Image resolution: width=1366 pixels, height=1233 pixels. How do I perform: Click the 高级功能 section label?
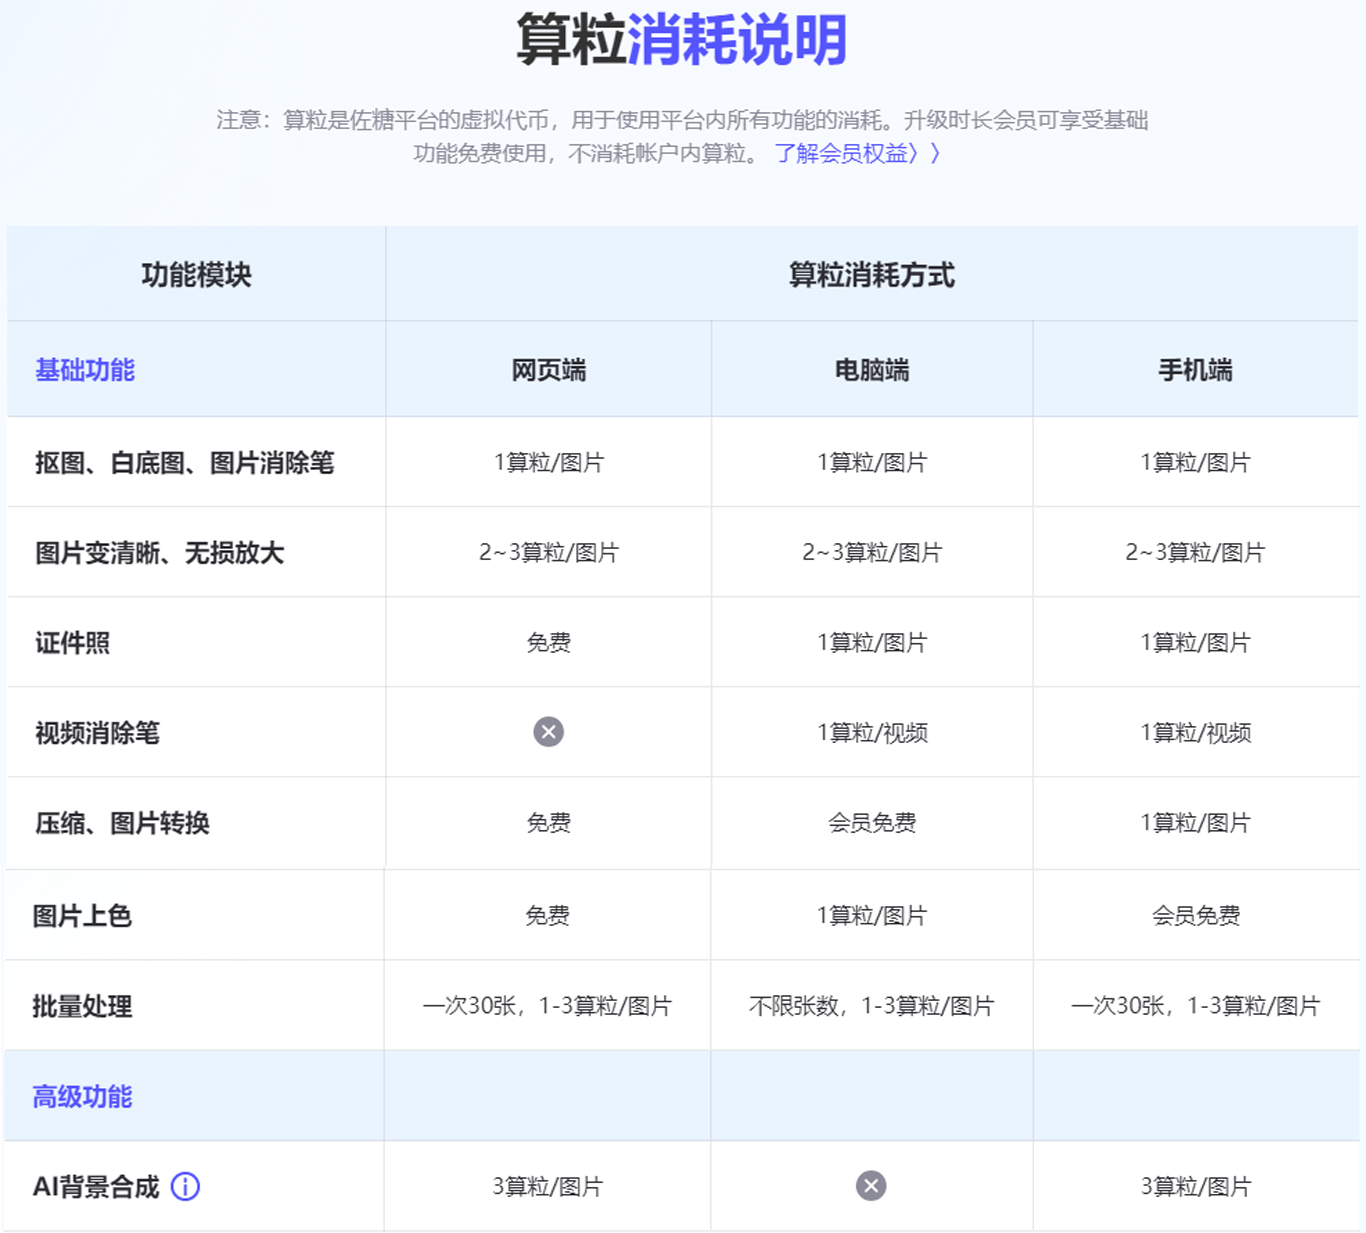pyautogui.click(x=82, y=1097)
